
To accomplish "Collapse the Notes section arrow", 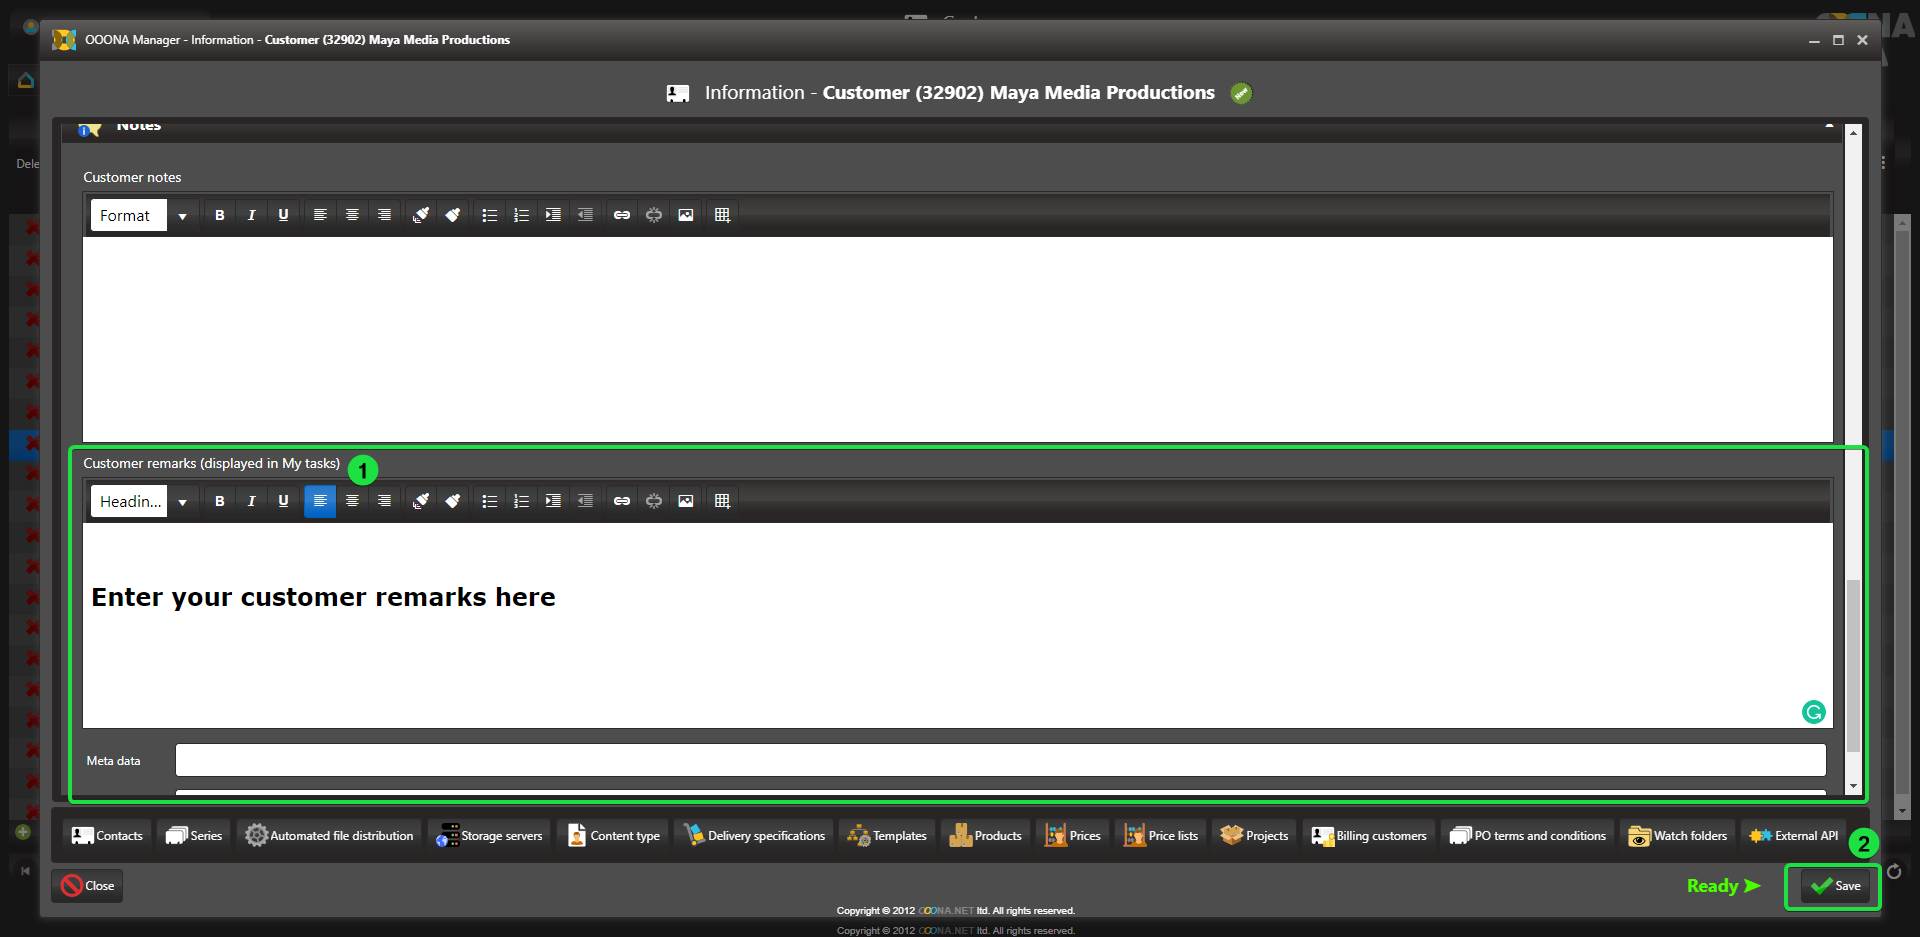I will point(1829,126).
